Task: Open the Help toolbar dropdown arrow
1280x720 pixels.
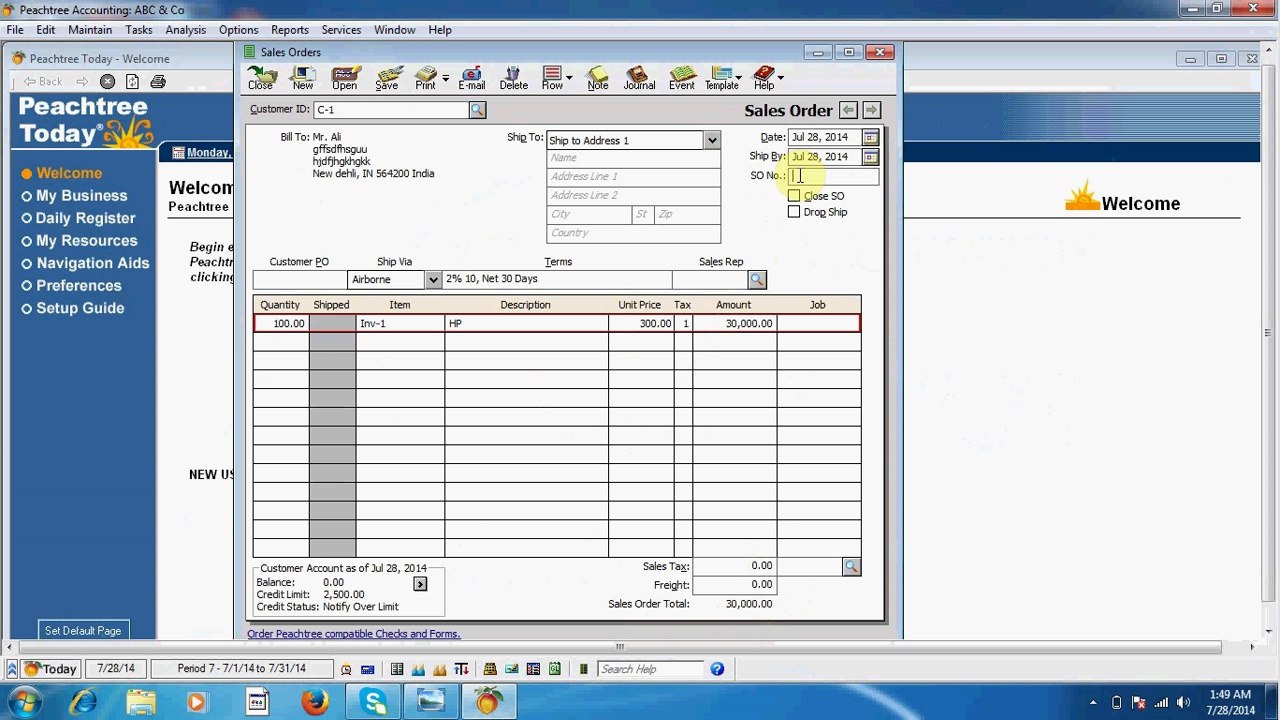Action: [x=780, y=78]
